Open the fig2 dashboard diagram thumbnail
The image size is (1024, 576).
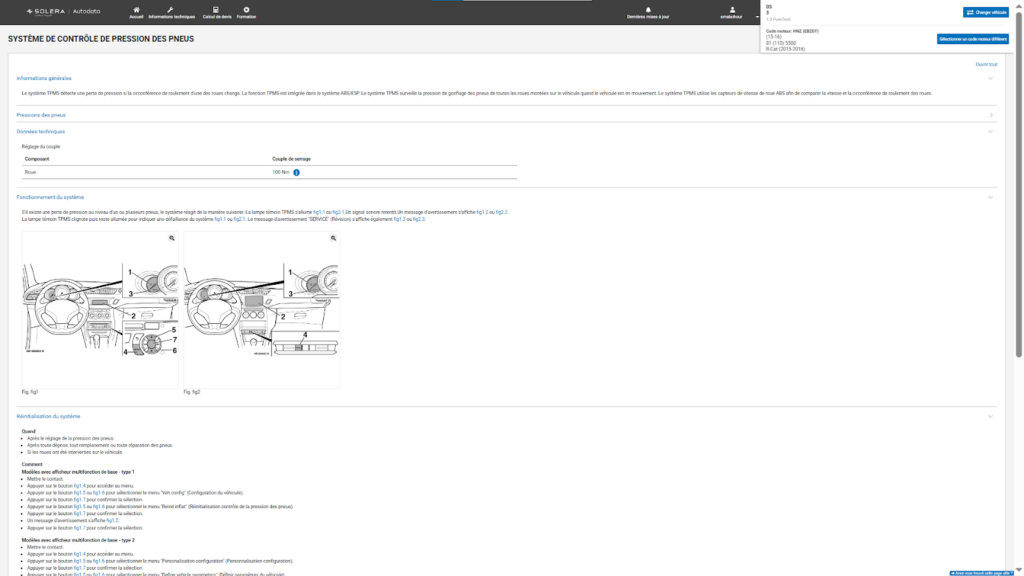click(x=261, y=309)
